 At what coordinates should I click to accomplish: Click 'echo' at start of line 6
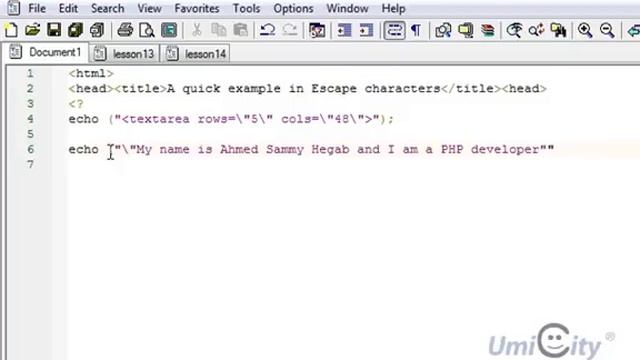pyautogui.click(x=84, y=149)
